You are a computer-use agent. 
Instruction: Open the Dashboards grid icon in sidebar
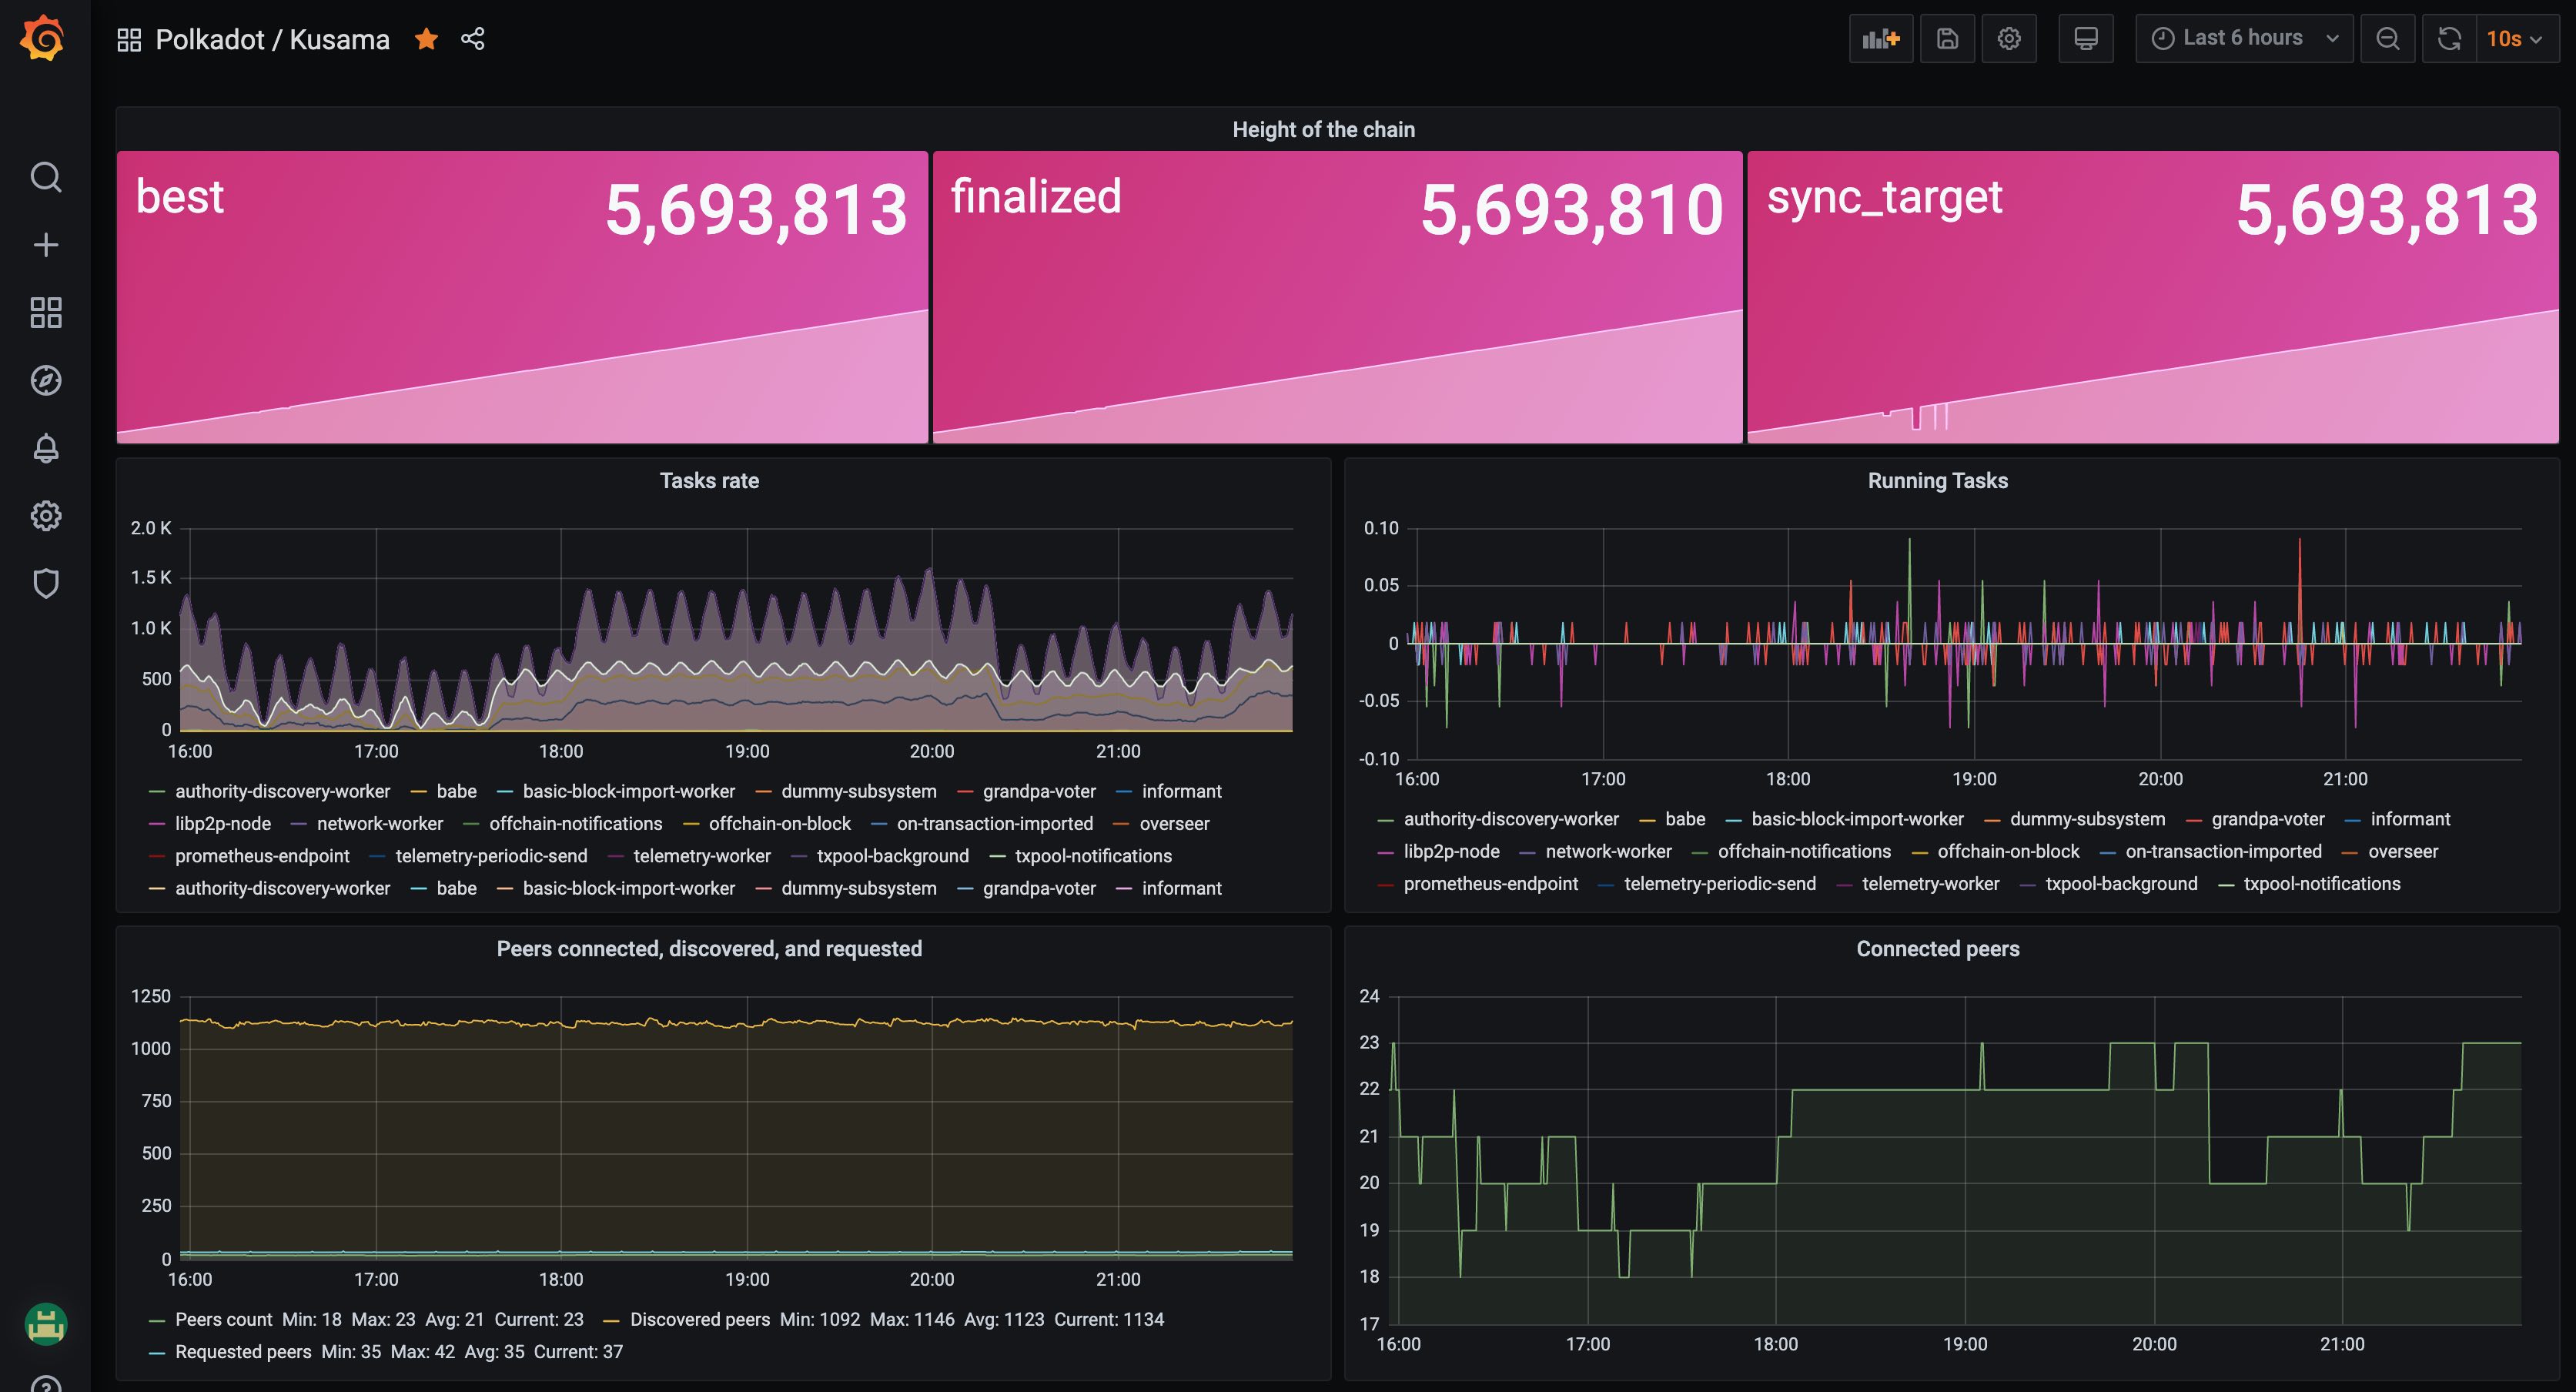click(46, 313)
